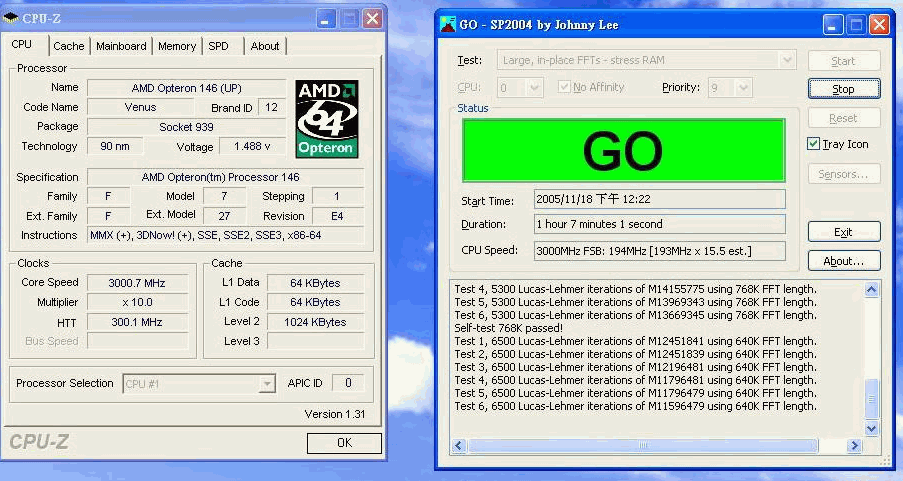Image resolution: width=903 pixels, height=481 pixels.
Task: Click the log line 'Self-test 768K passed!'
Action: [x=509, y=328]
